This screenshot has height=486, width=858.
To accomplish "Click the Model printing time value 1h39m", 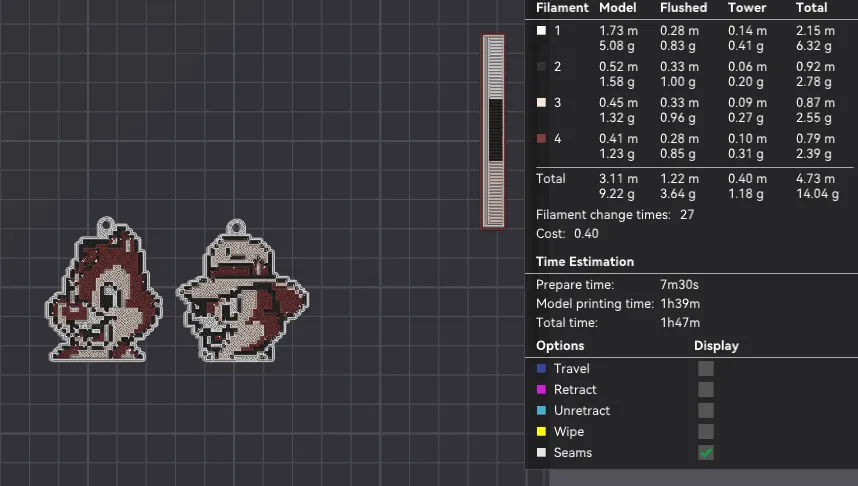I will pos(680,304).
